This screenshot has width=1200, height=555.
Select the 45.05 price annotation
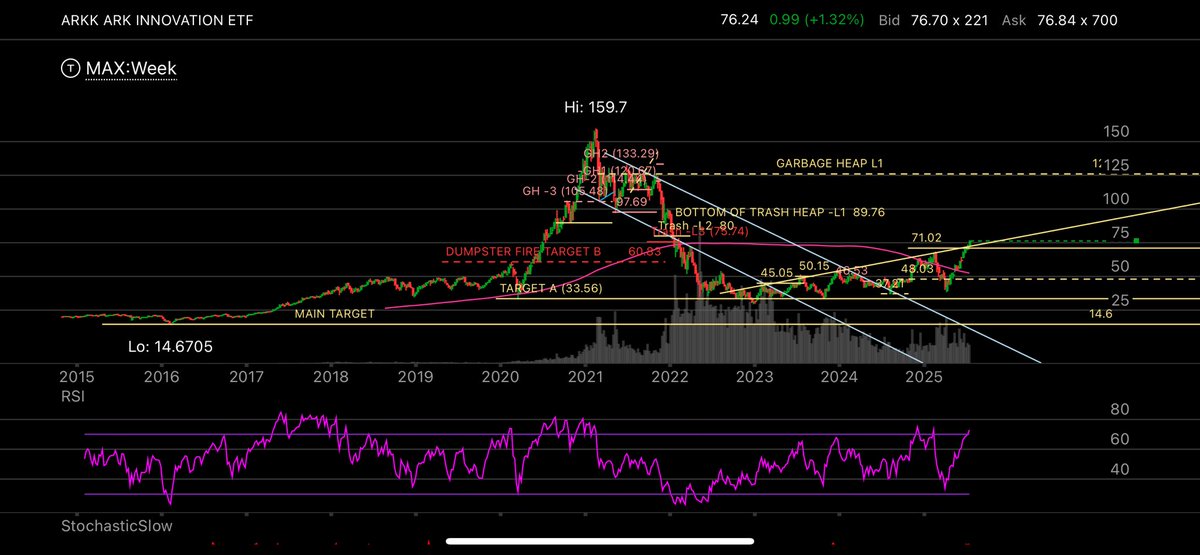[x=778, y=272]
